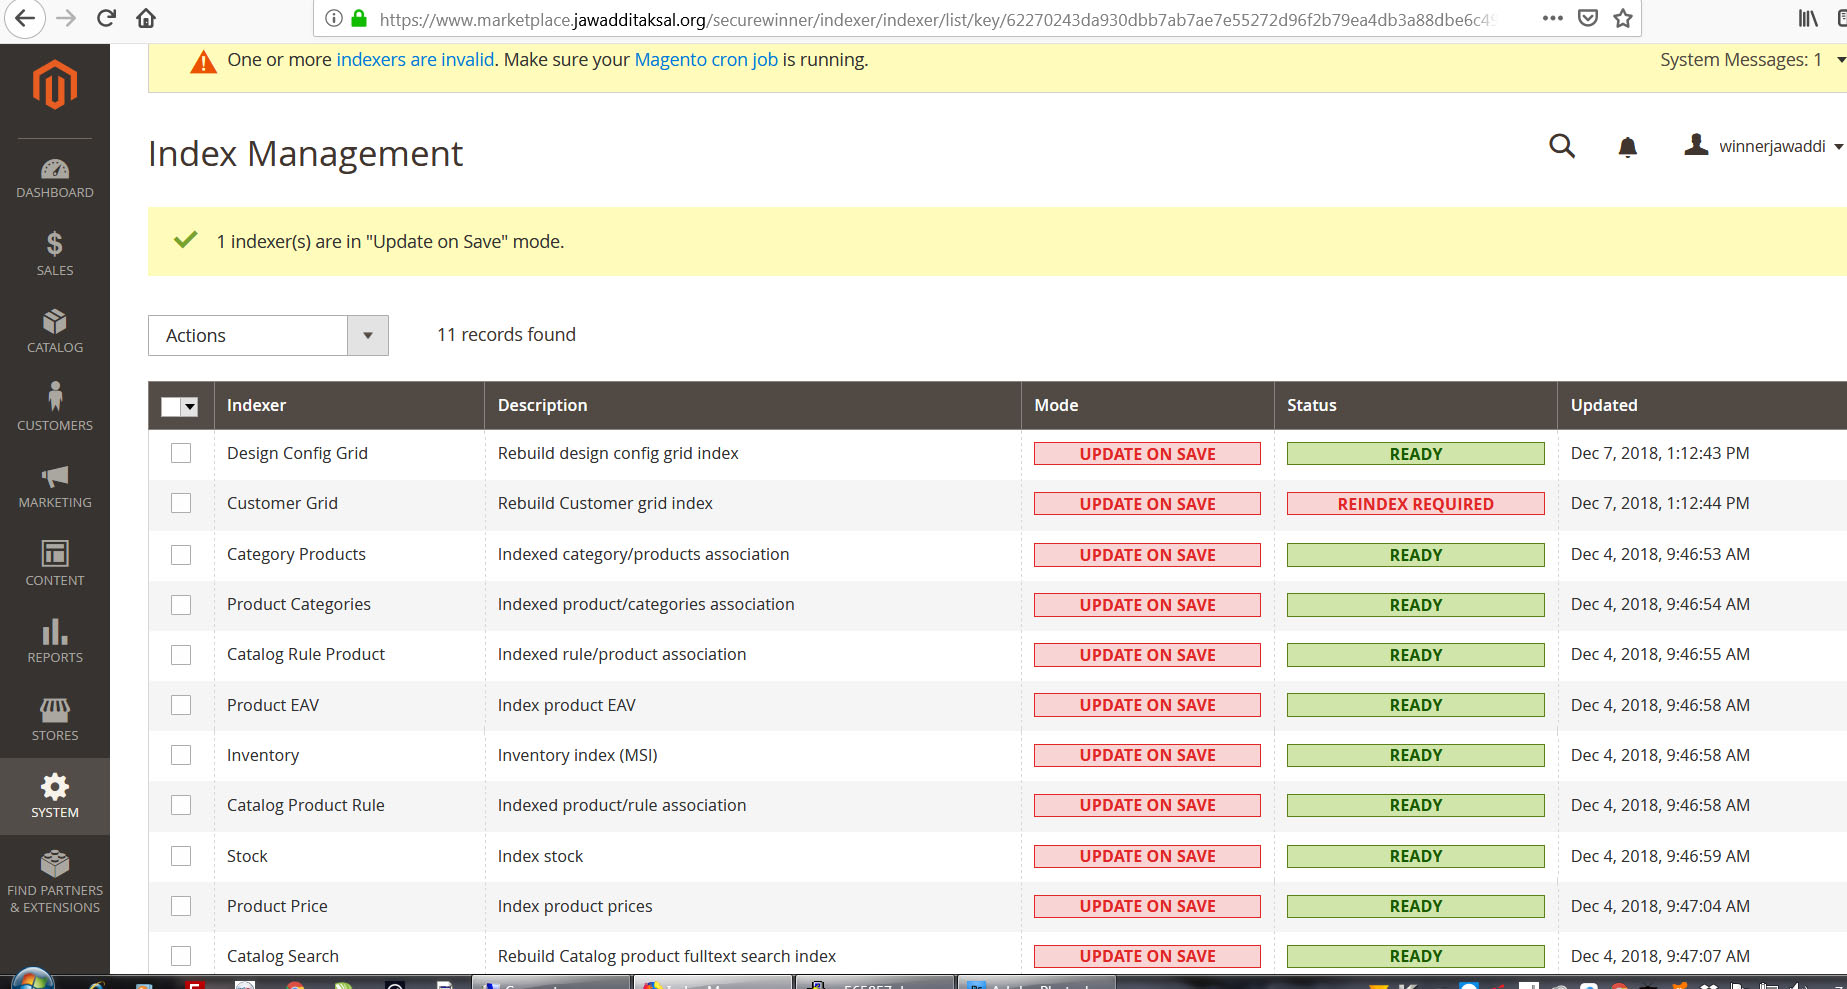The height and width of the screenshot is (989, 1847).
Task: Follow the "Magento cron job" link
Action: coord(705,60)
